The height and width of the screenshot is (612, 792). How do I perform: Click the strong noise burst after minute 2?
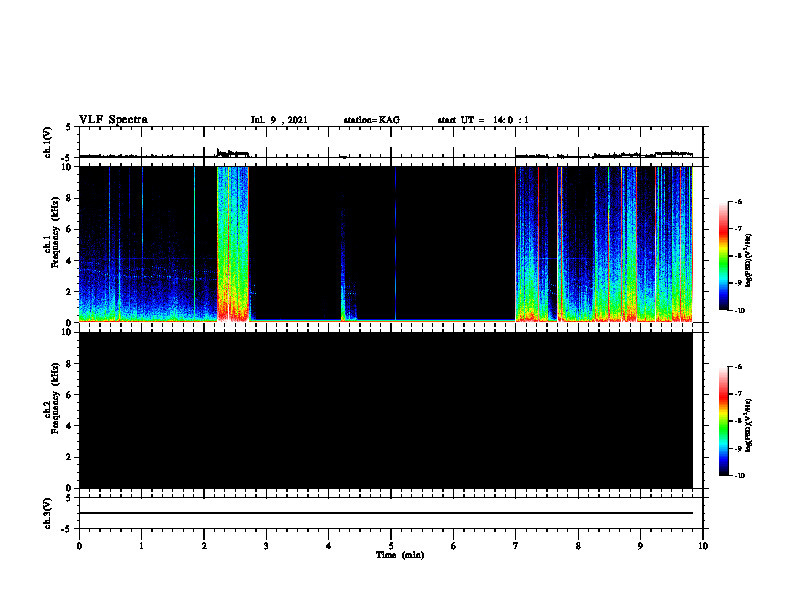[x=233, y=244]
